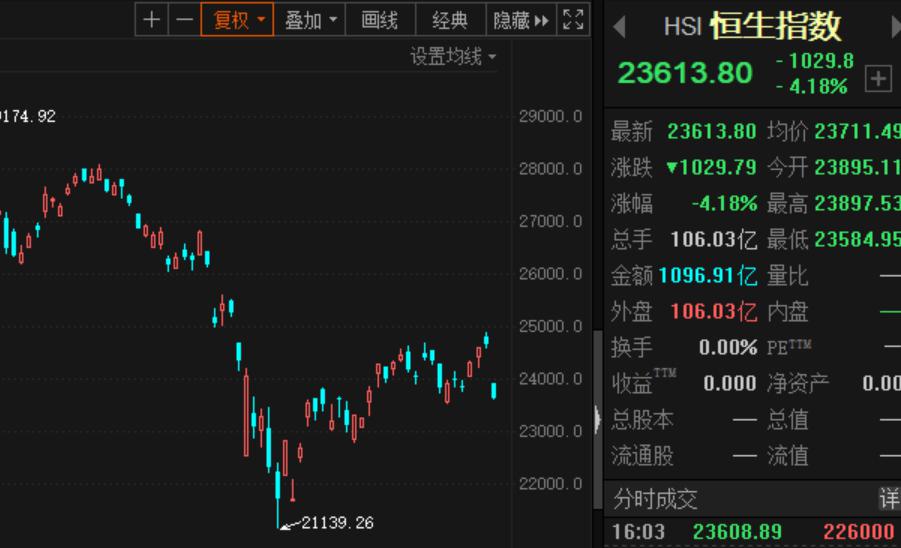Screen dimensions: 901x548
Task: Click the 均价 average price value
Action: coord(857,132)
